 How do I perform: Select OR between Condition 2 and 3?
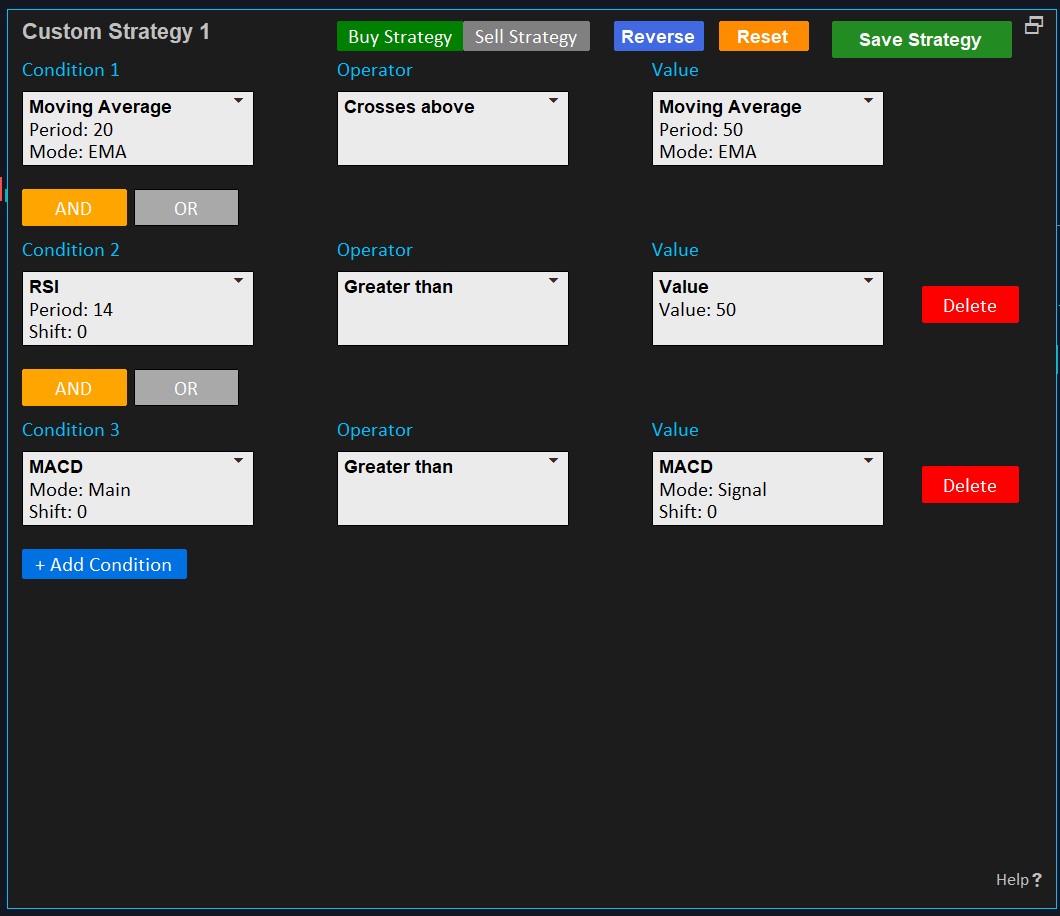(187, 387)
